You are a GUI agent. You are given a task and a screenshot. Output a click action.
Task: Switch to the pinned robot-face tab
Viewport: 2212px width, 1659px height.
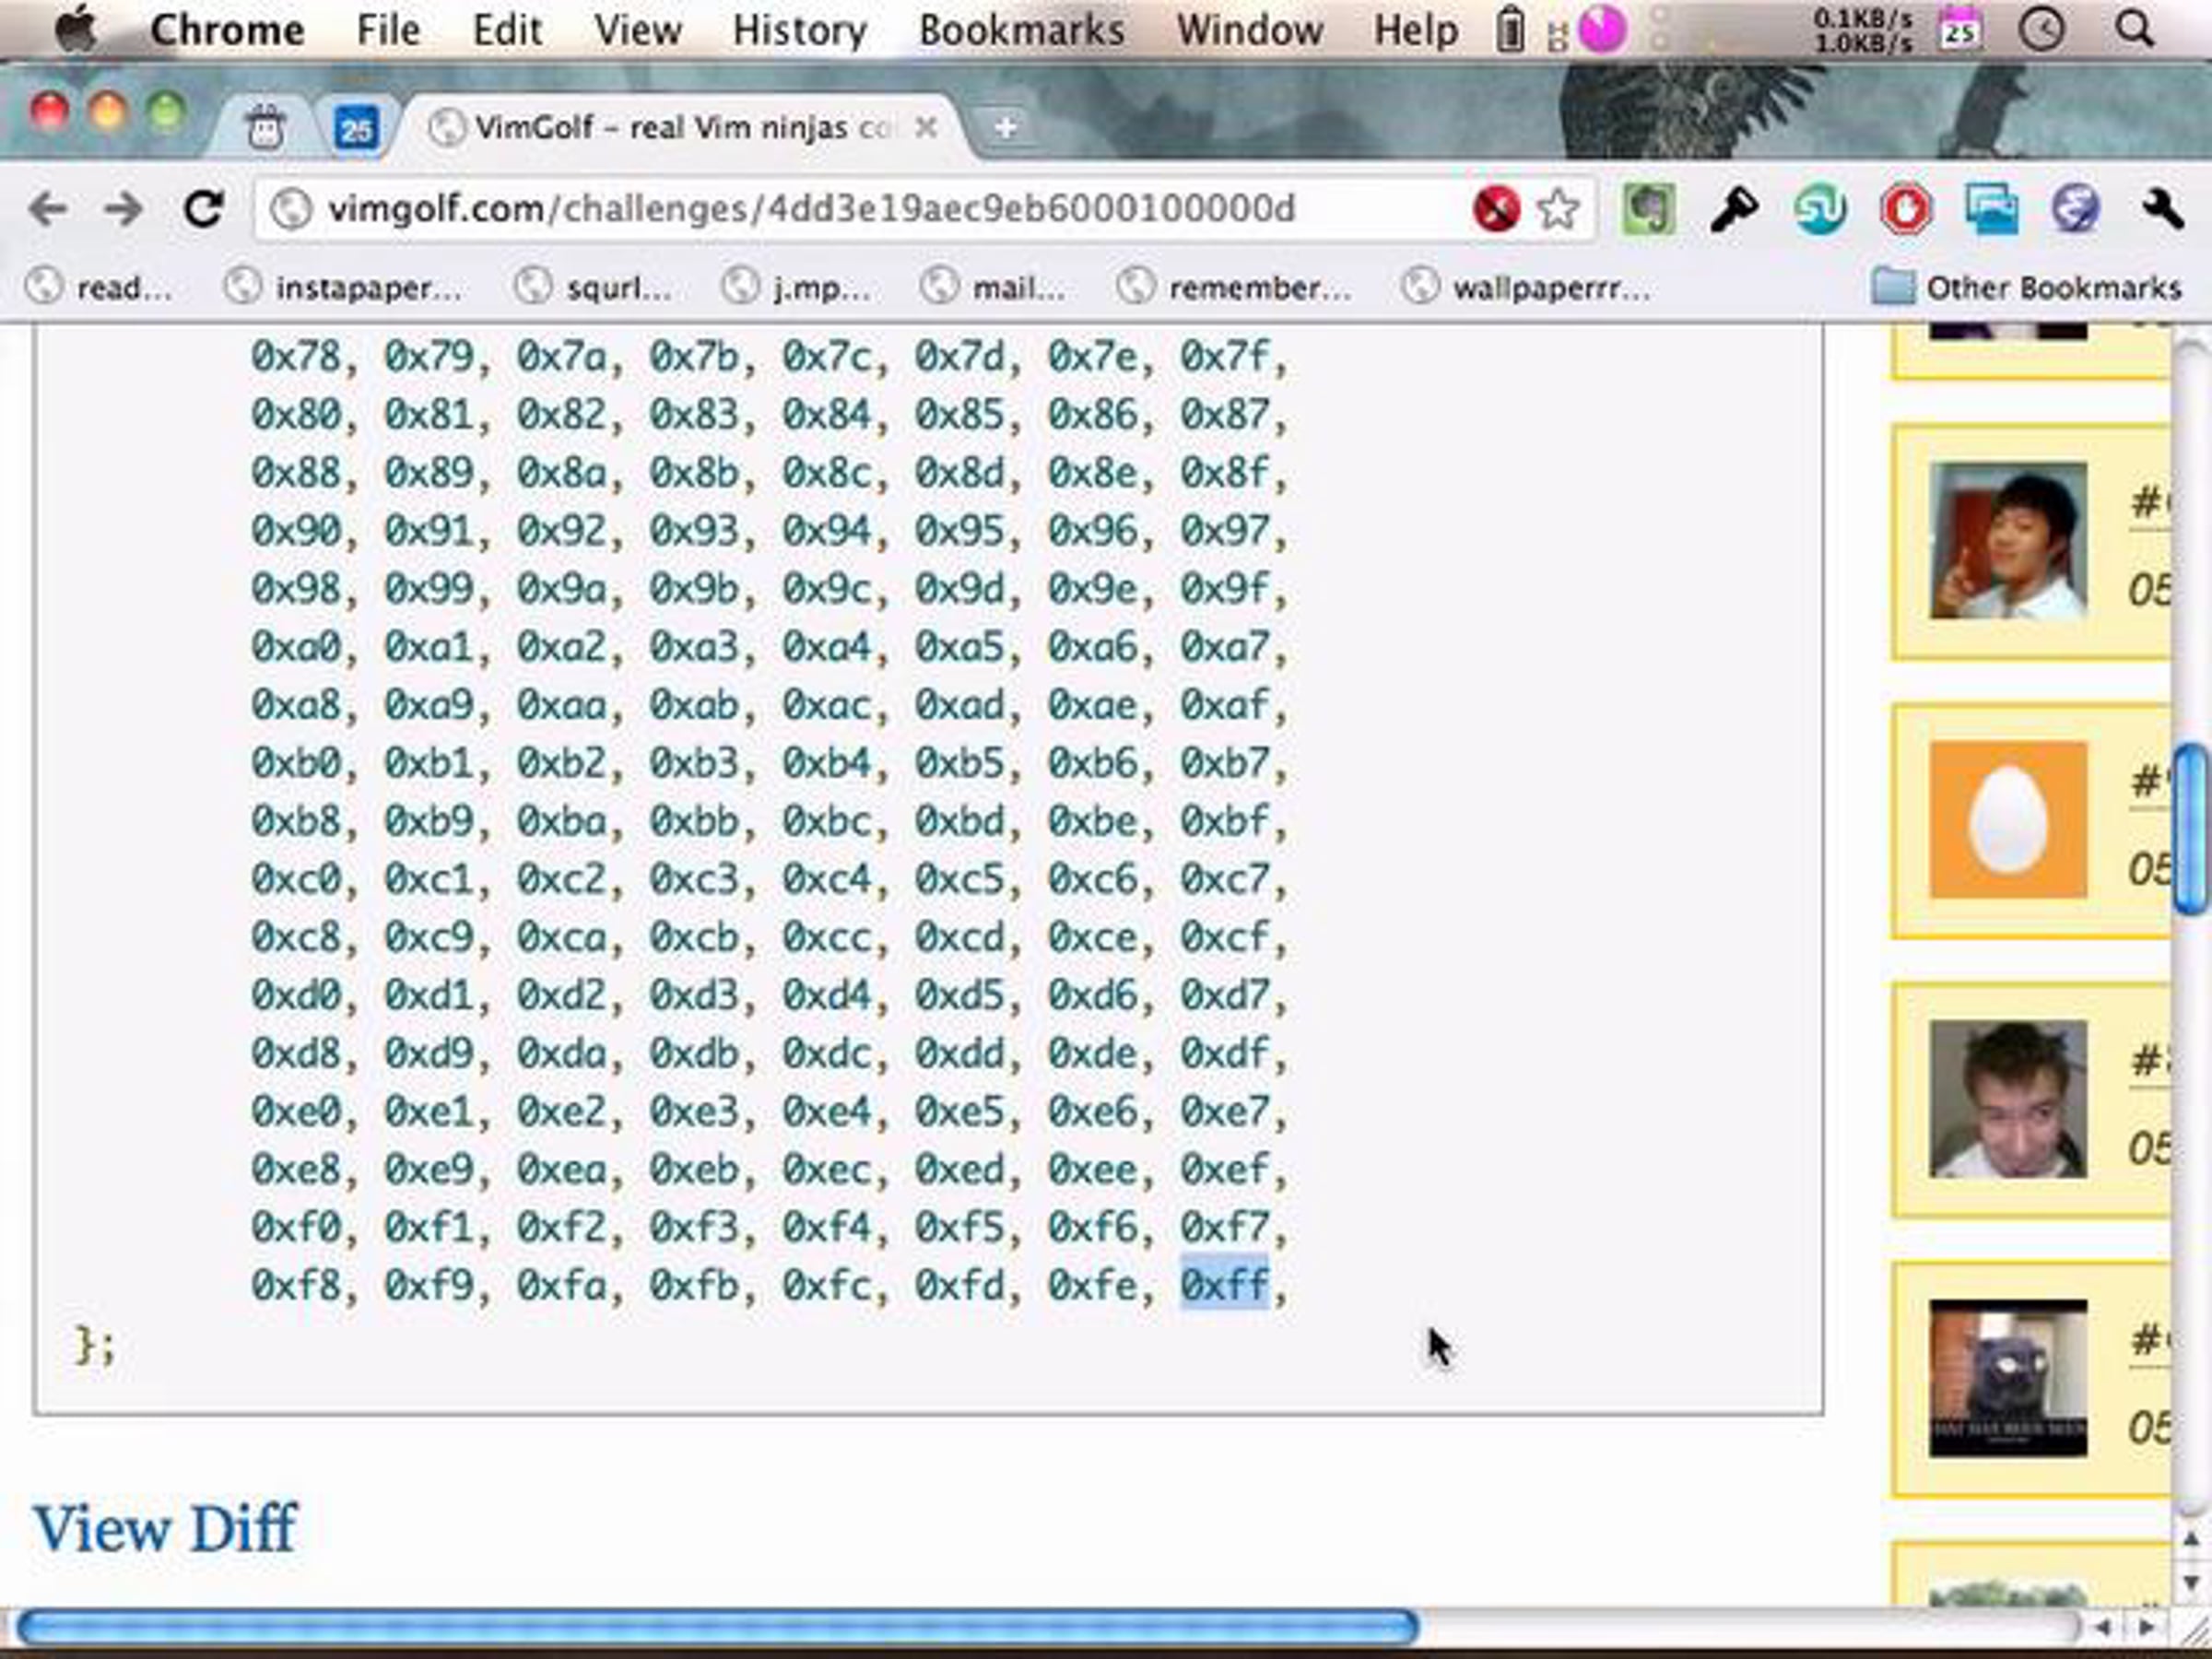266,128
